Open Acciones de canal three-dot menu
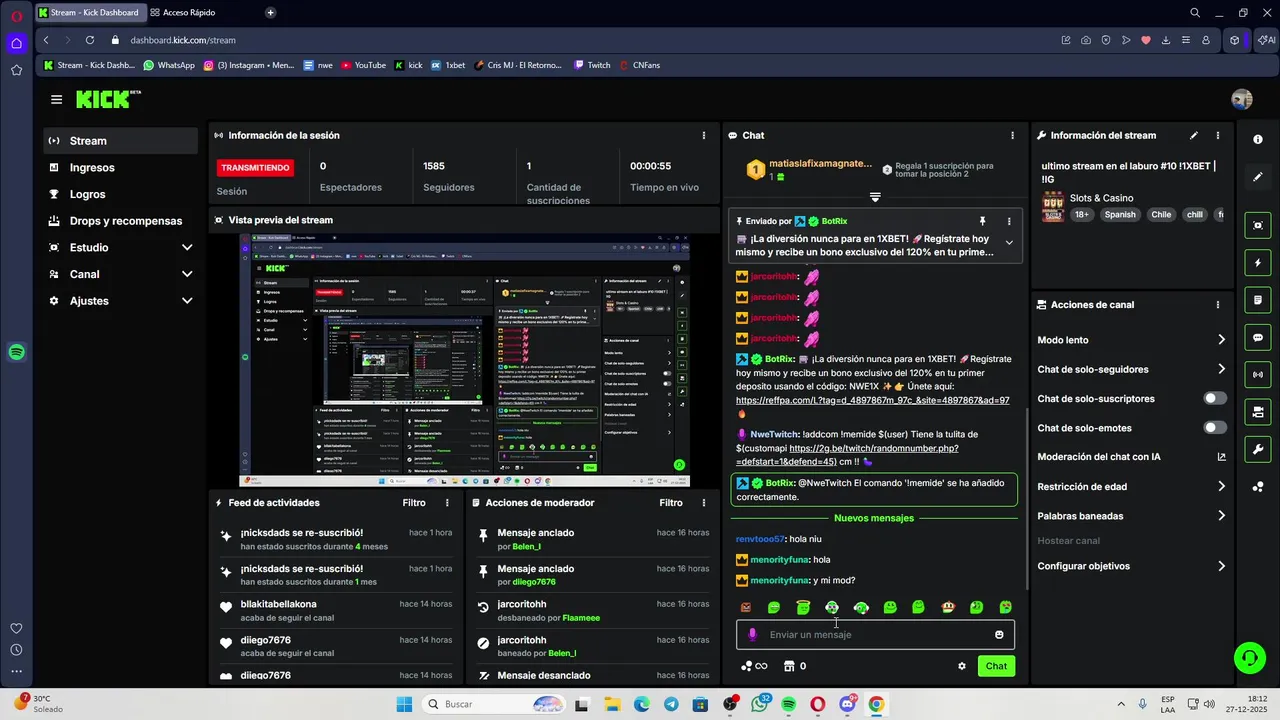This screenshot has height=720, width=1280. tap(1217, 305)
